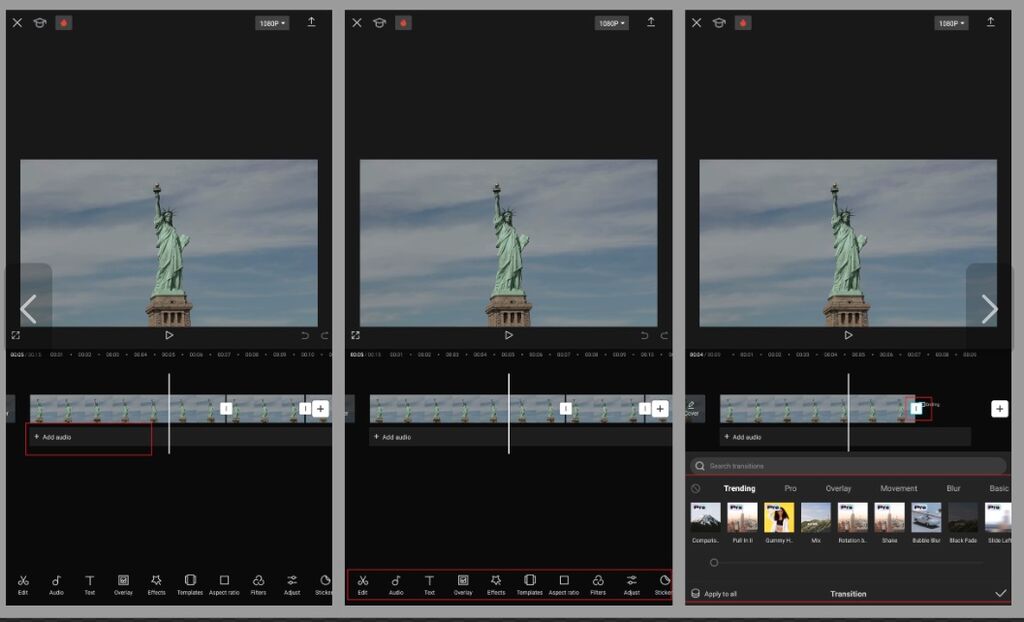Screen dimensions: 1024x622
Task: Play the preview in the third screen
Action: tap(848, 335)
